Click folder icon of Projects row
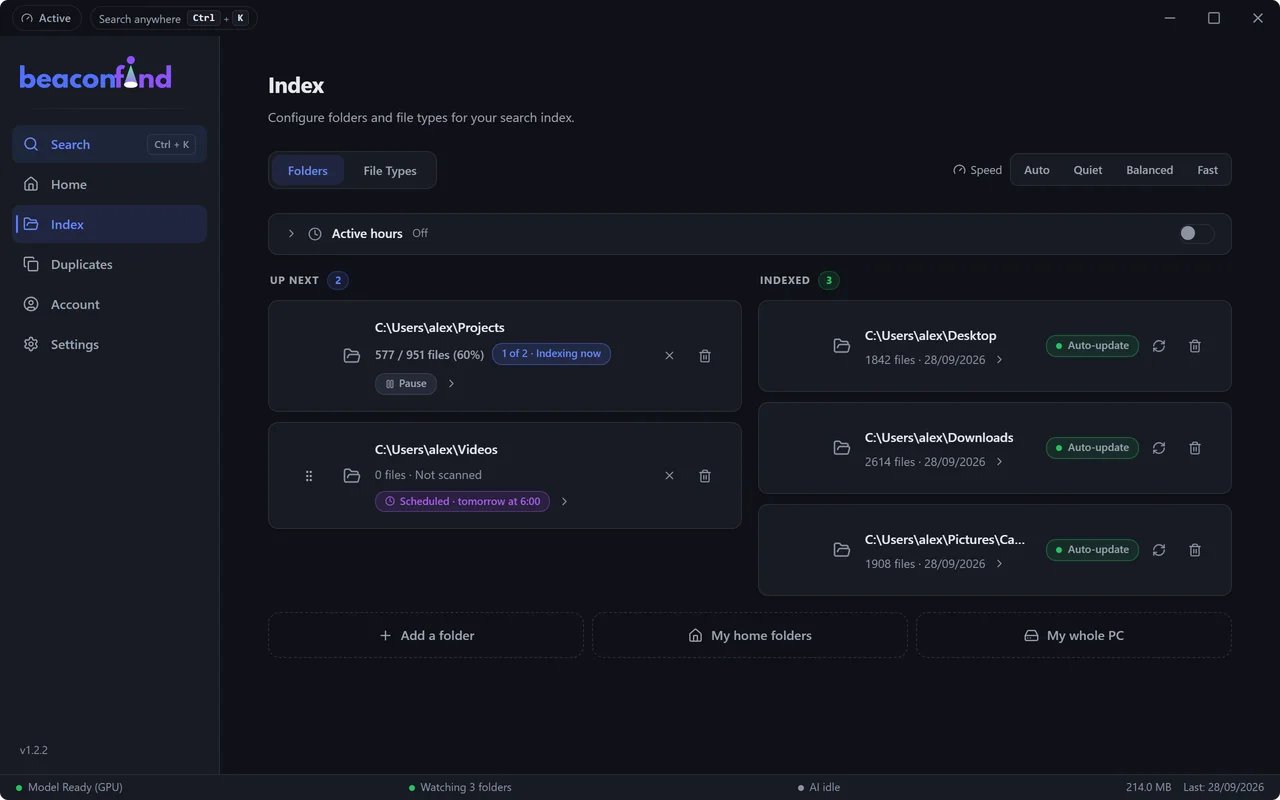The image size is (1280, 800). tap(351, 356)
